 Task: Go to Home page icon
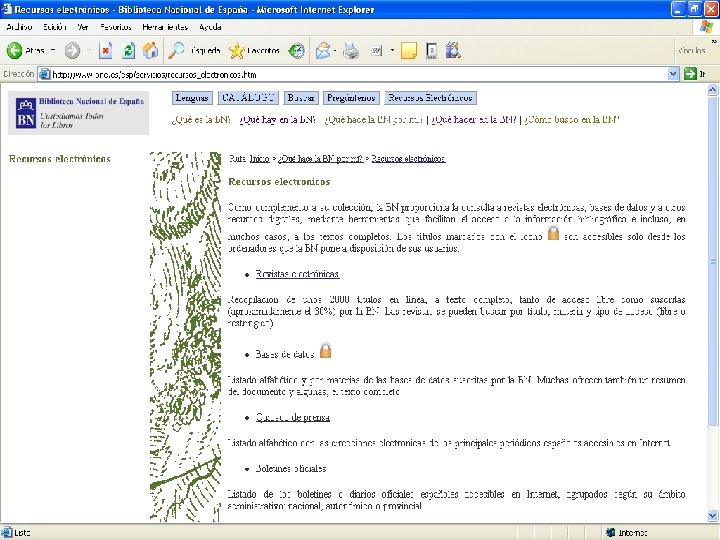click(x=151, y=51)
